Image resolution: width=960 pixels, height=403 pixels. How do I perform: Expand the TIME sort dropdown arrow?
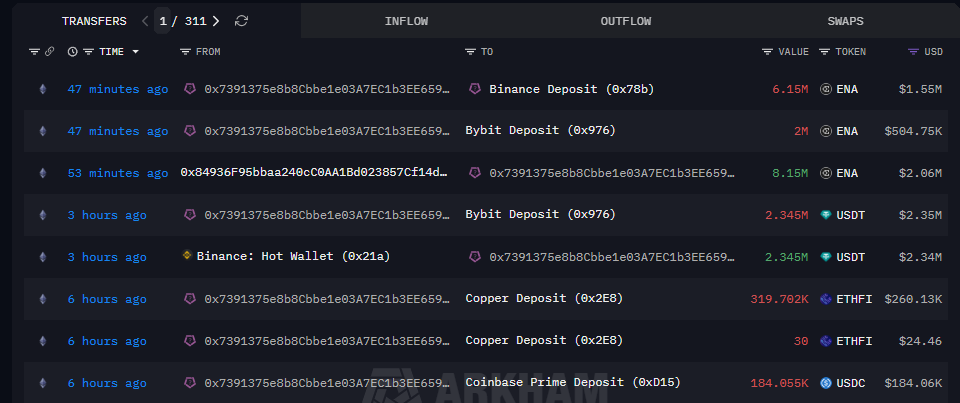pyautogui.click(x=135, y=51)
